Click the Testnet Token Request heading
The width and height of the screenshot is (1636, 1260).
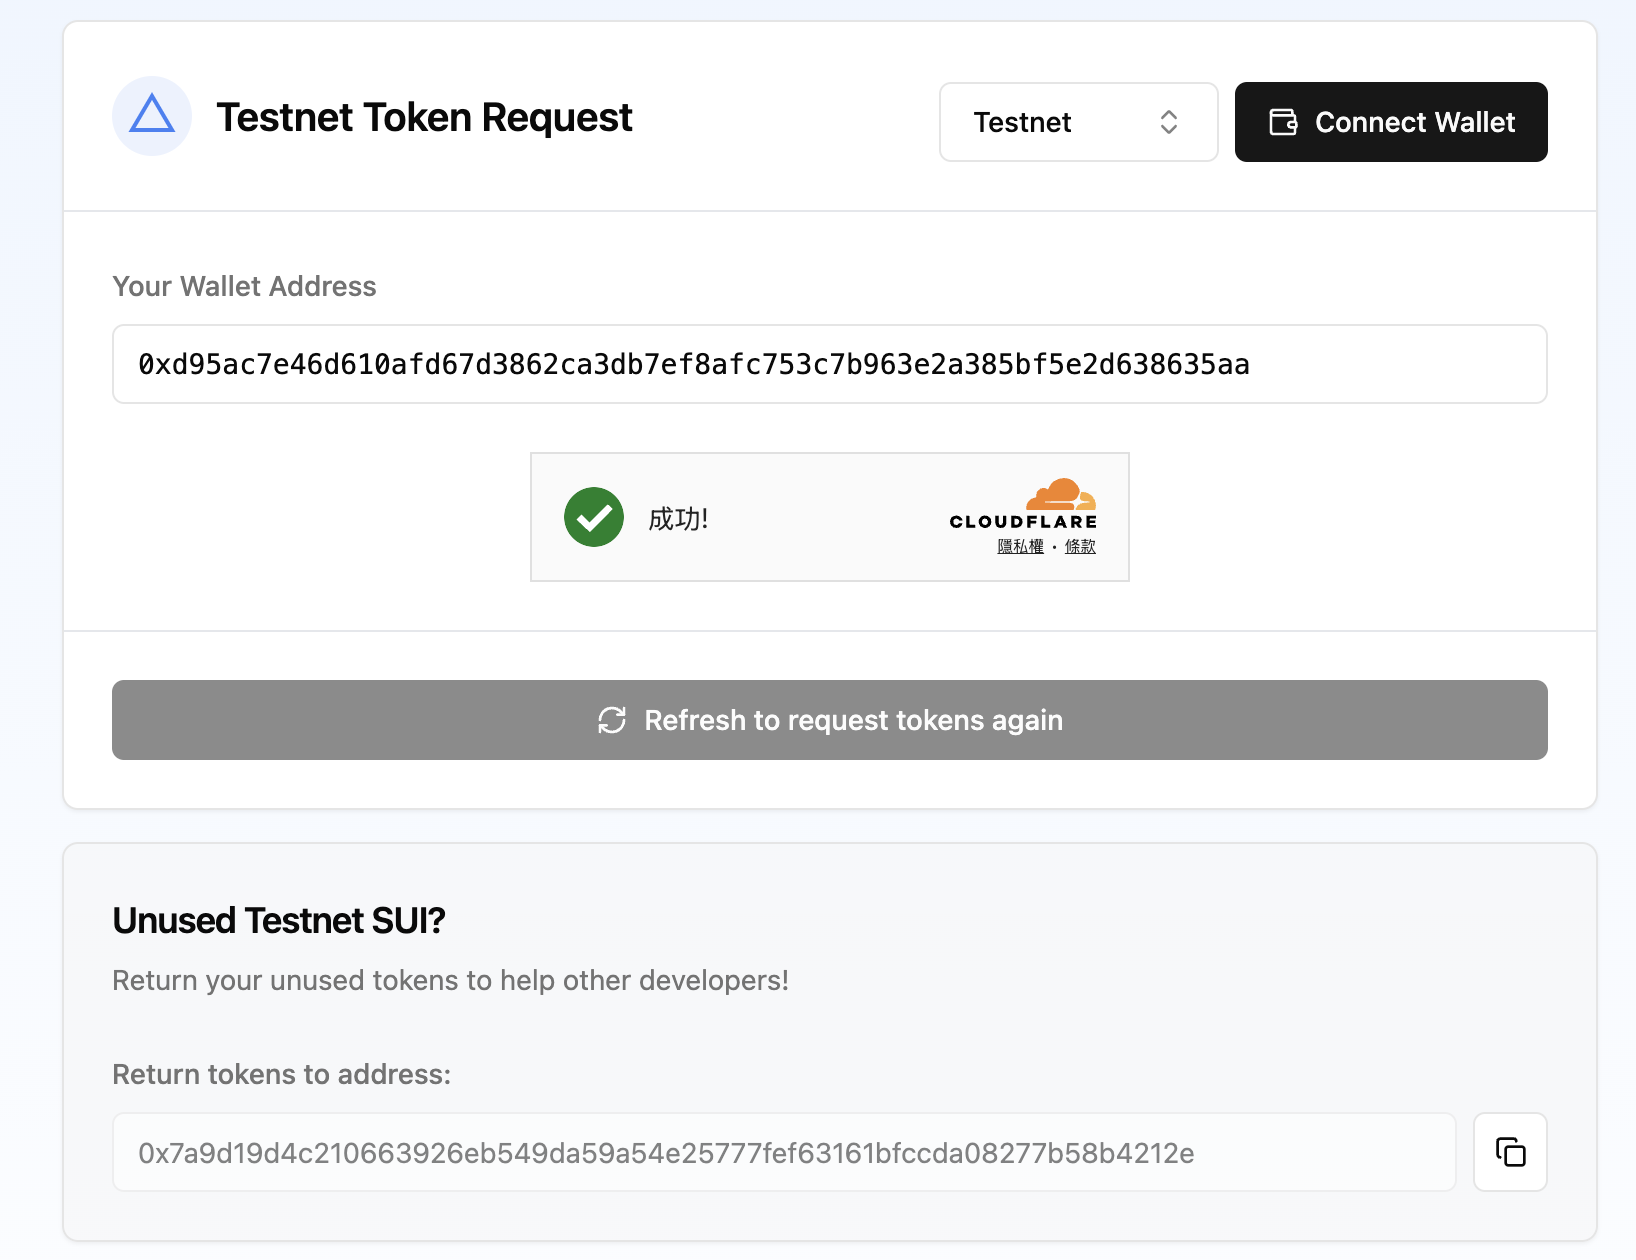424,117
